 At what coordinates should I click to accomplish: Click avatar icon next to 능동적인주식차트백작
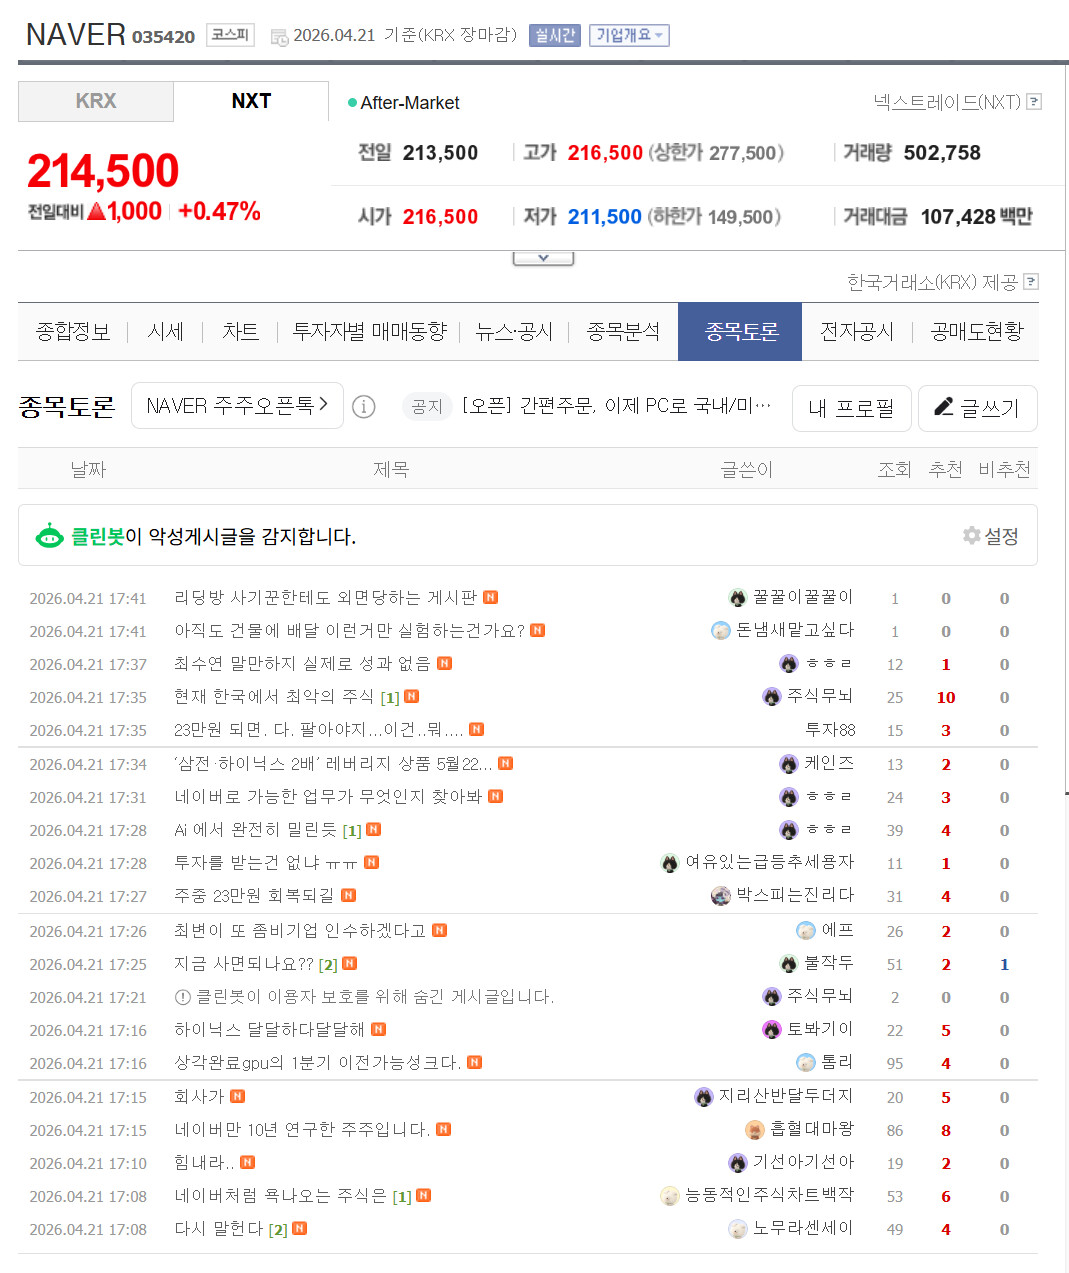(x=670, y=1195)
